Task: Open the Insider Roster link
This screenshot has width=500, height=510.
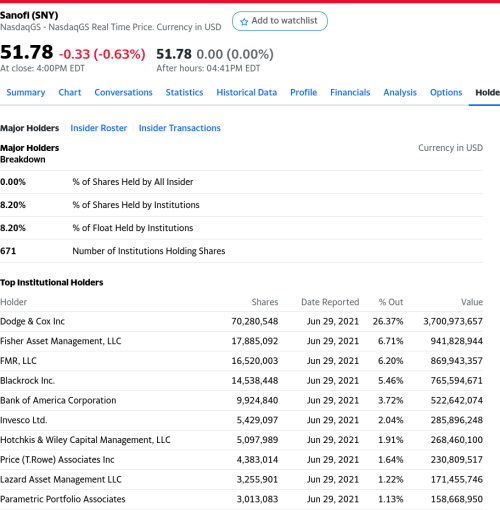Action: [99, 128]
